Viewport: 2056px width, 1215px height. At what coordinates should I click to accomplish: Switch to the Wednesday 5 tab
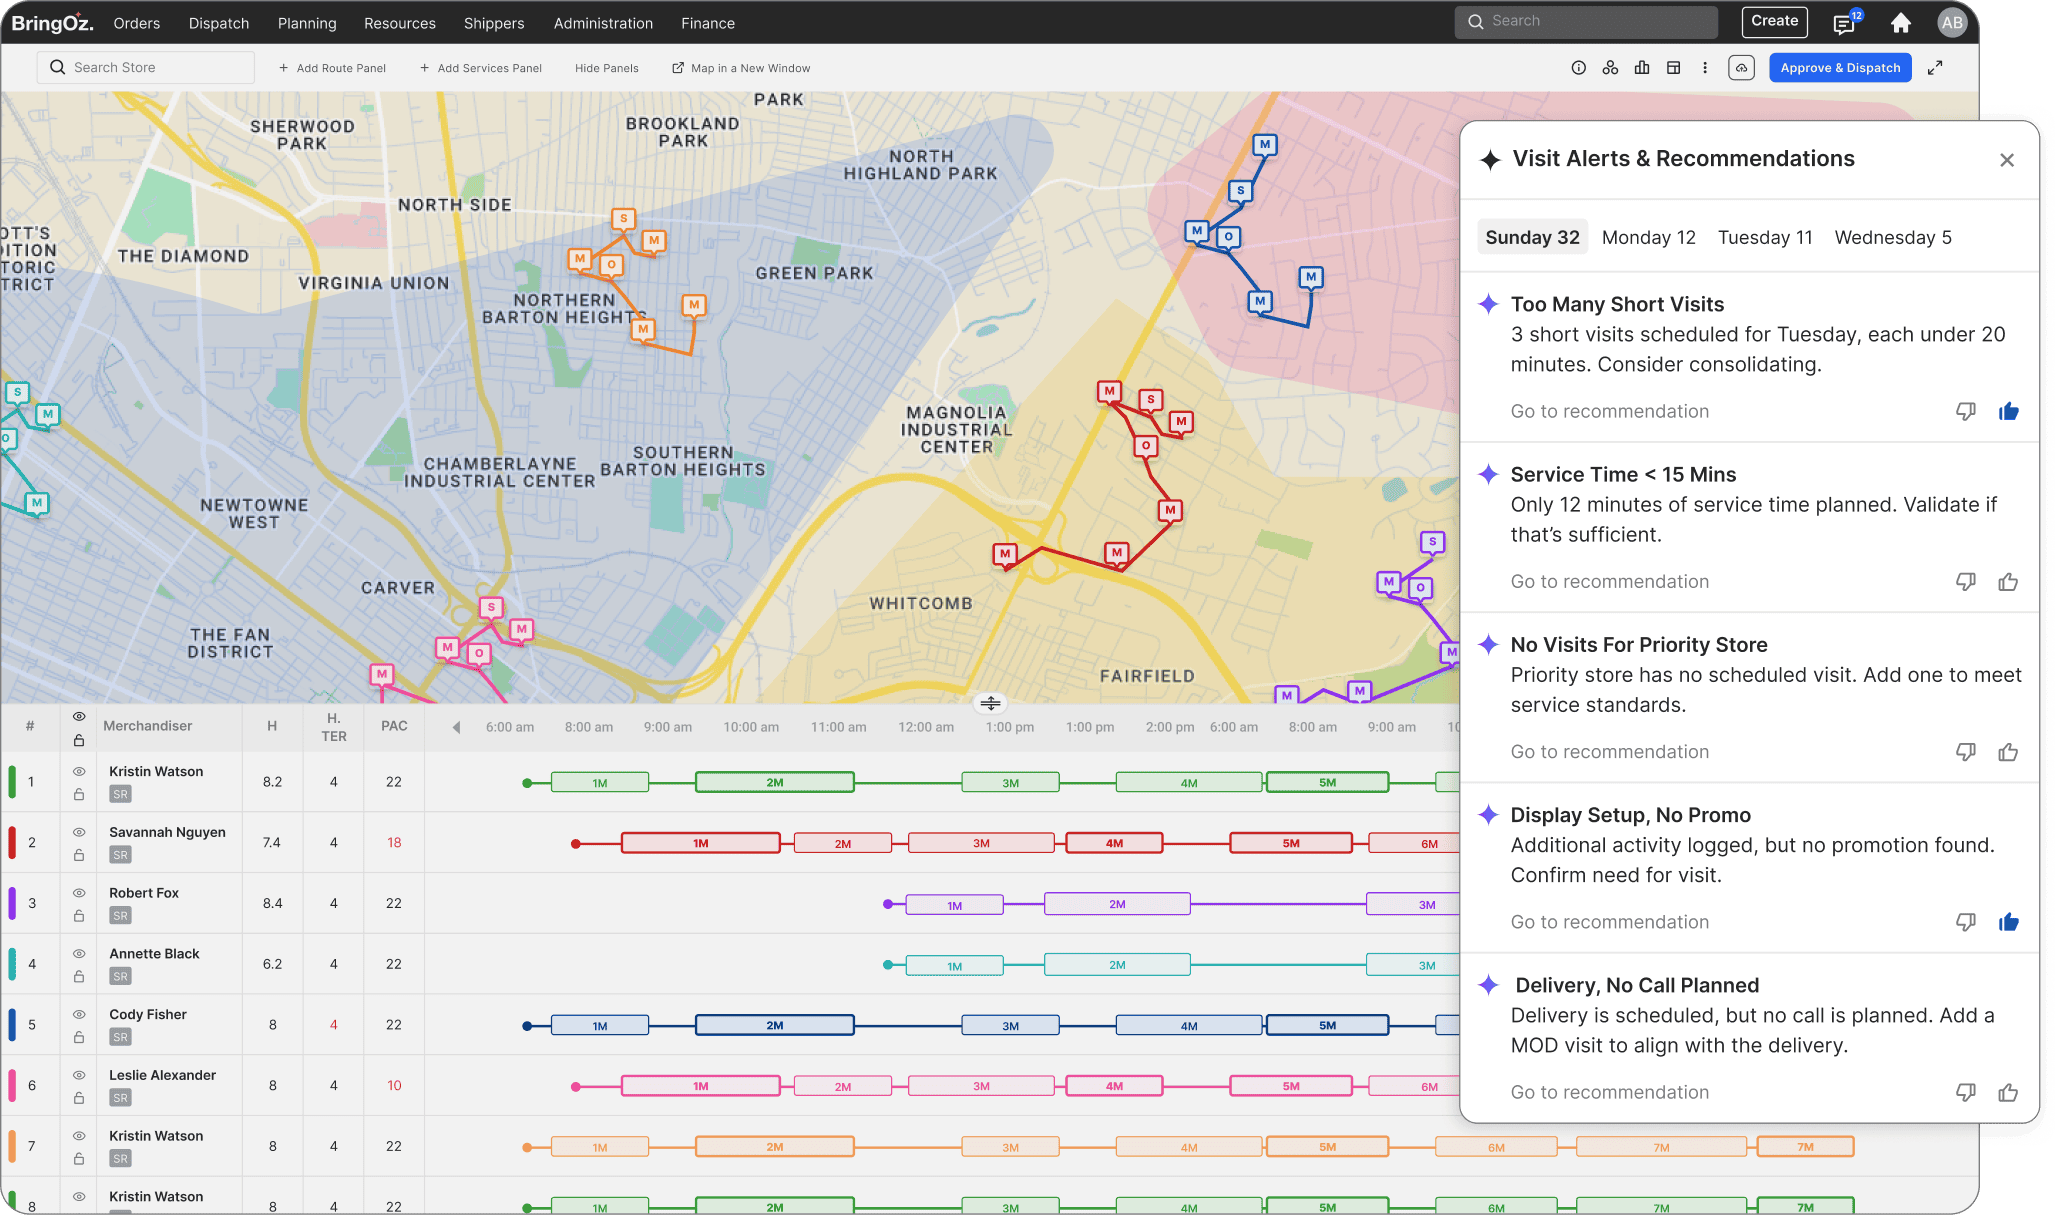[x=1893, y=238]
